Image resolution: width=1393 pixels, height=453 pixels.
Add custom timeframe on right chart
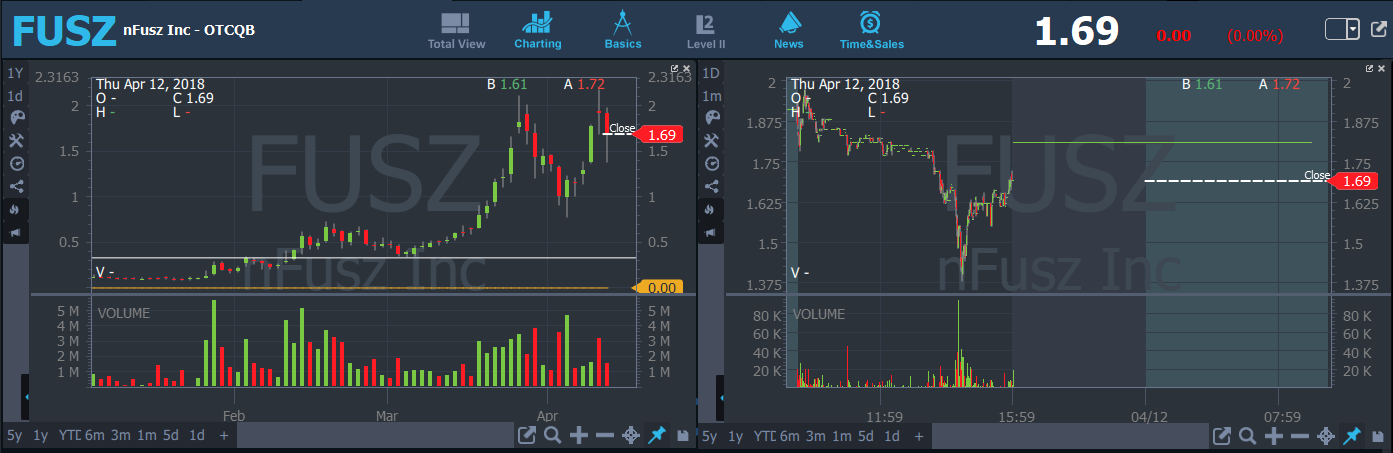click(919, 436)
